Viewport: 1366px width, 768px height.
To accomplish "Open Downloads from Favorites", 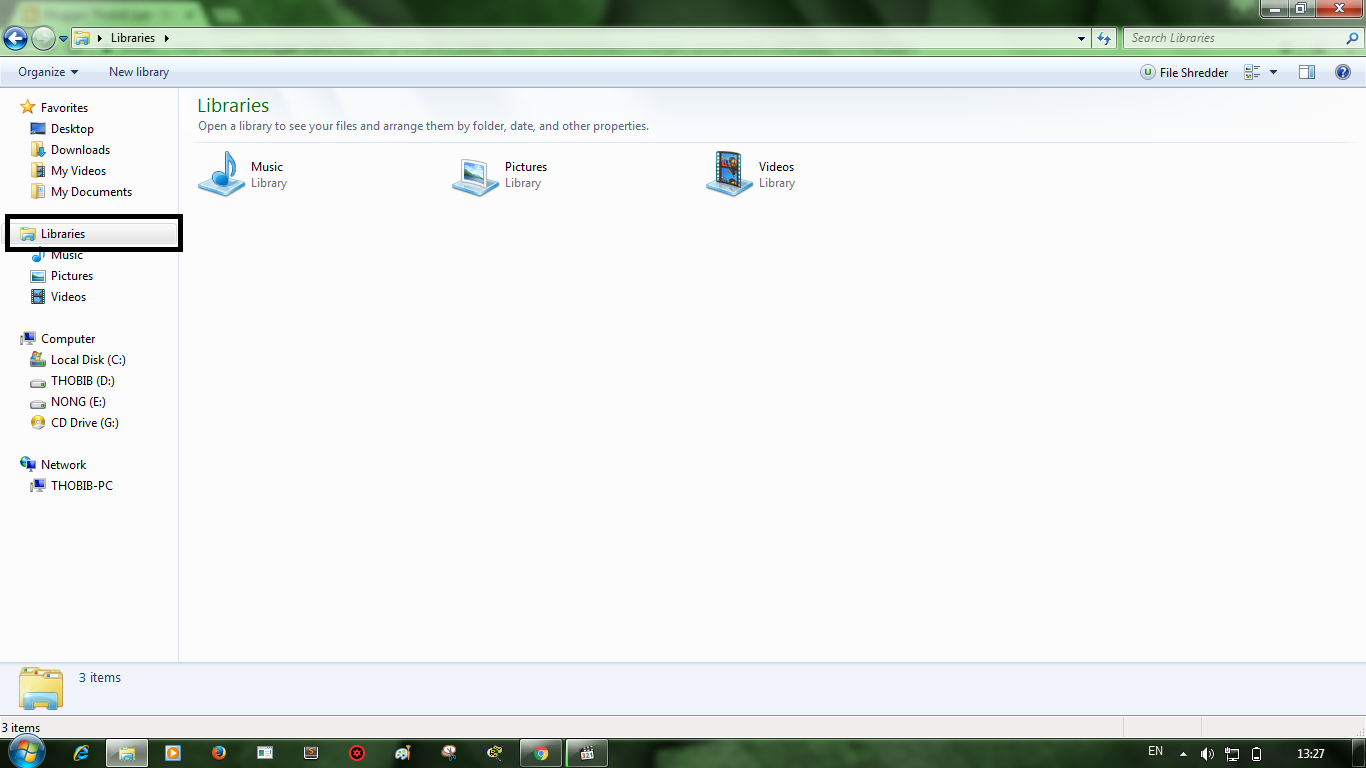I will click(78, 149).
